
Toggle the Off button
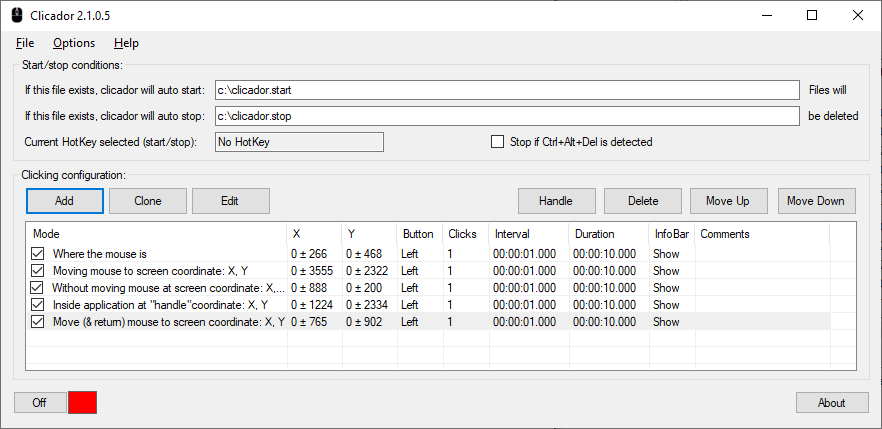click(40, 403)
